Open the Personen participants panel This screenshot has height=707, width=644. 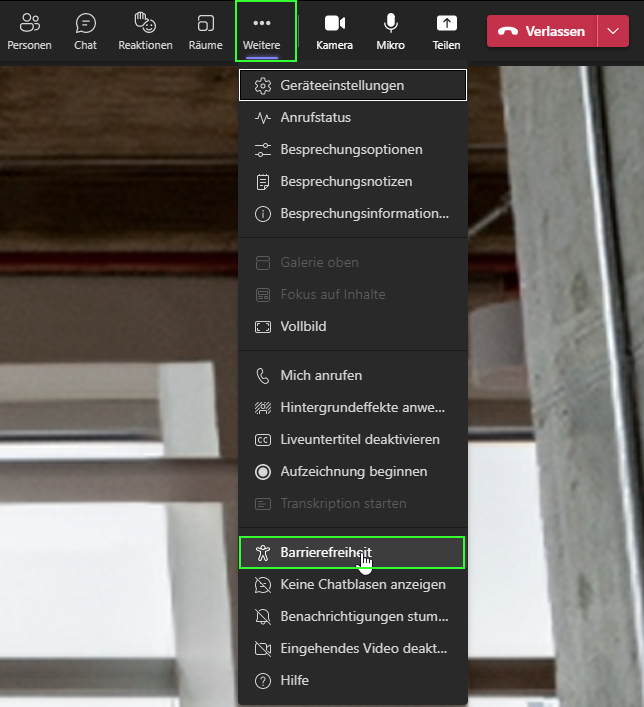click(29, 31)
